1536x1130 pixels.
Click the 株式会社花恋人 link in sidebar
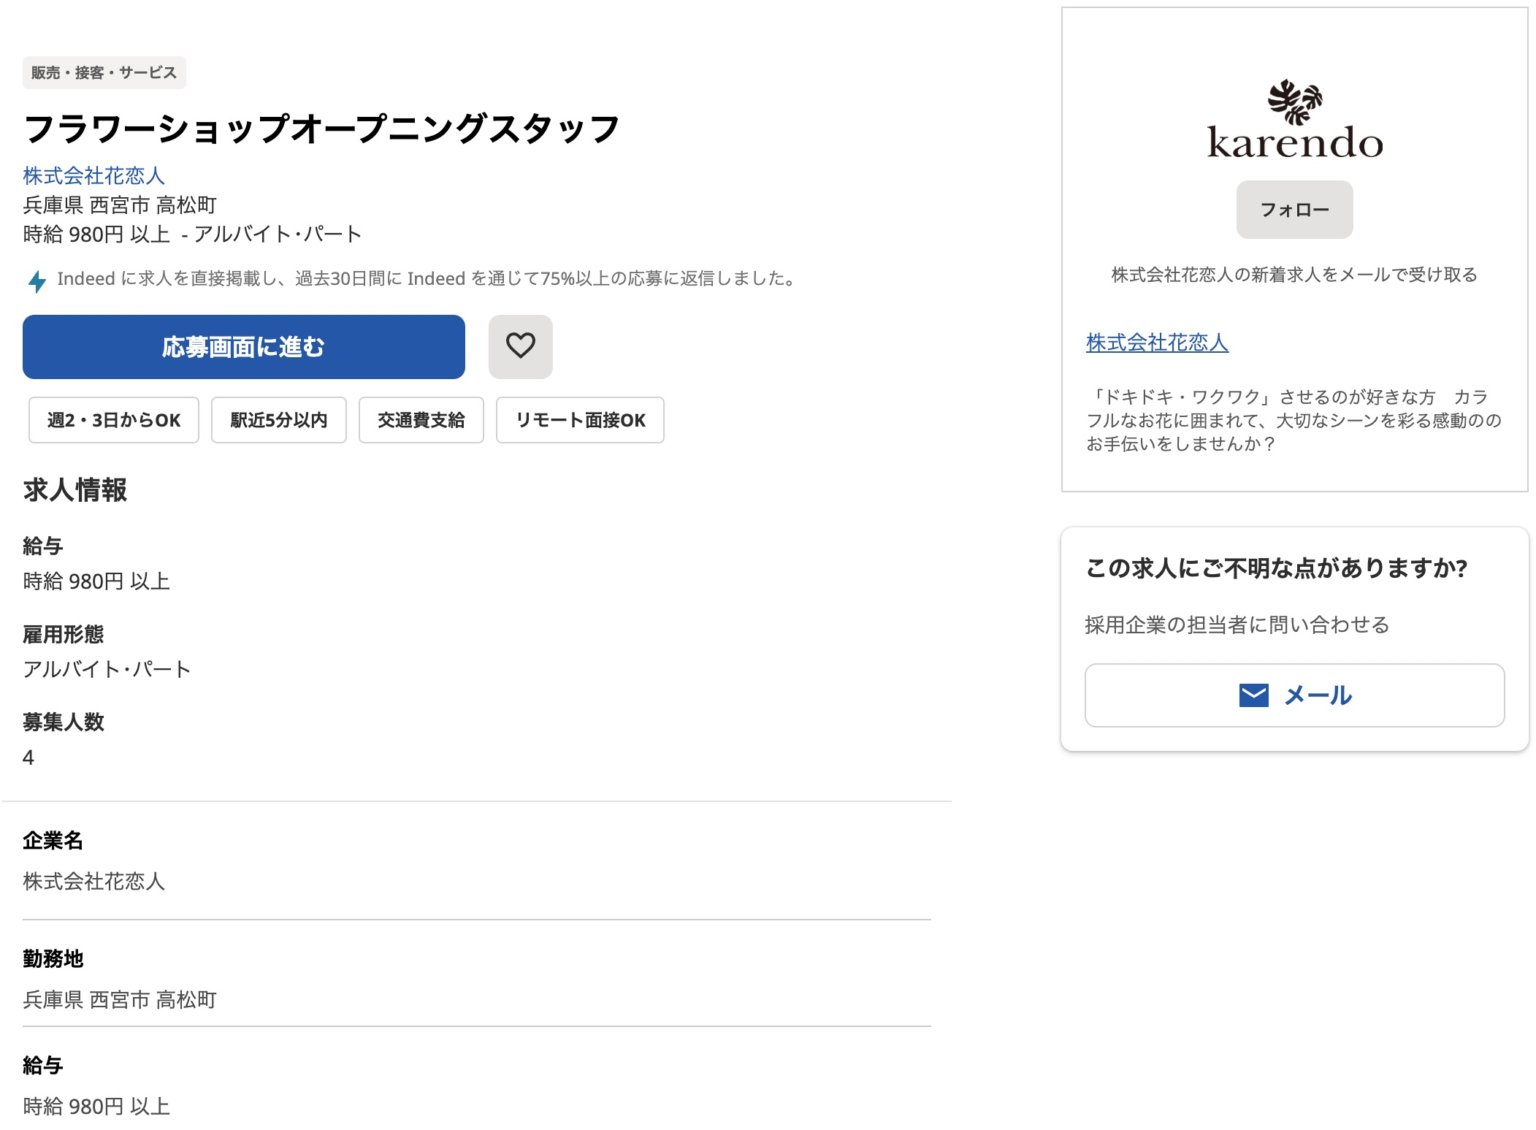click(1157, 343)
